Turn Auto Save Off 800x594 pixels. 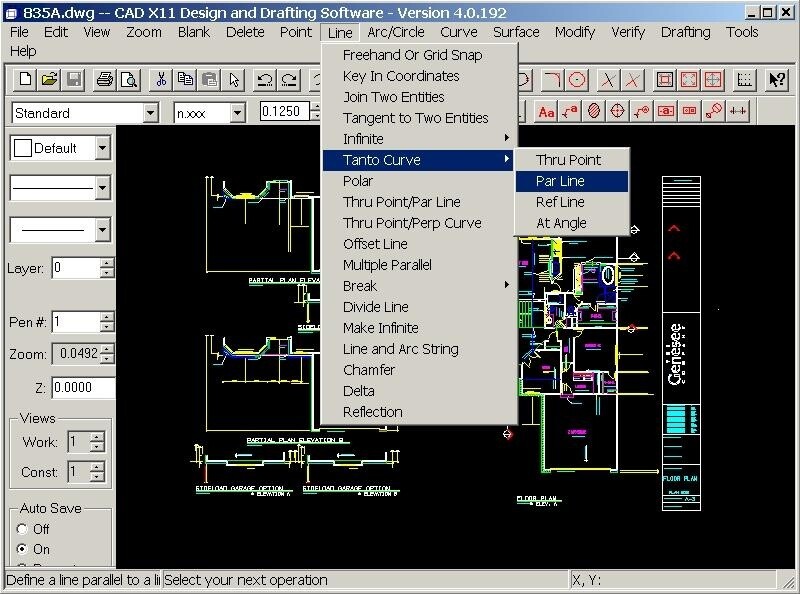coord(20,528)
